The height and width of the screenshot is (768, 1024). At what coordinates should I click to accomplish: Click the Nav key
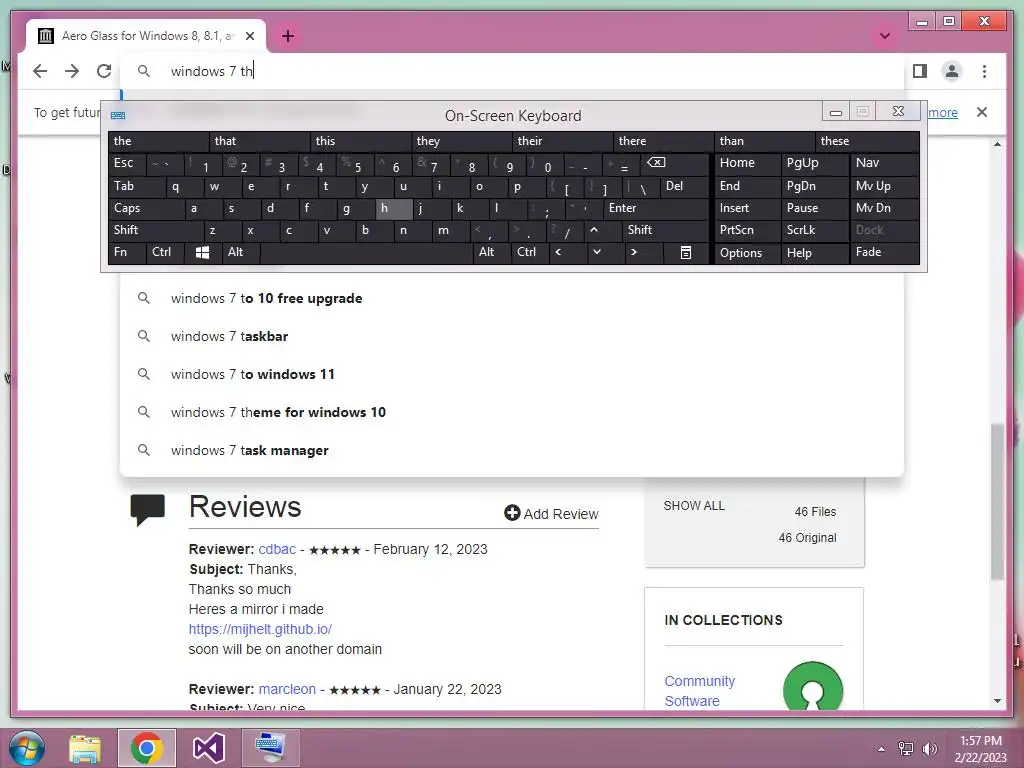pos(885,163)
